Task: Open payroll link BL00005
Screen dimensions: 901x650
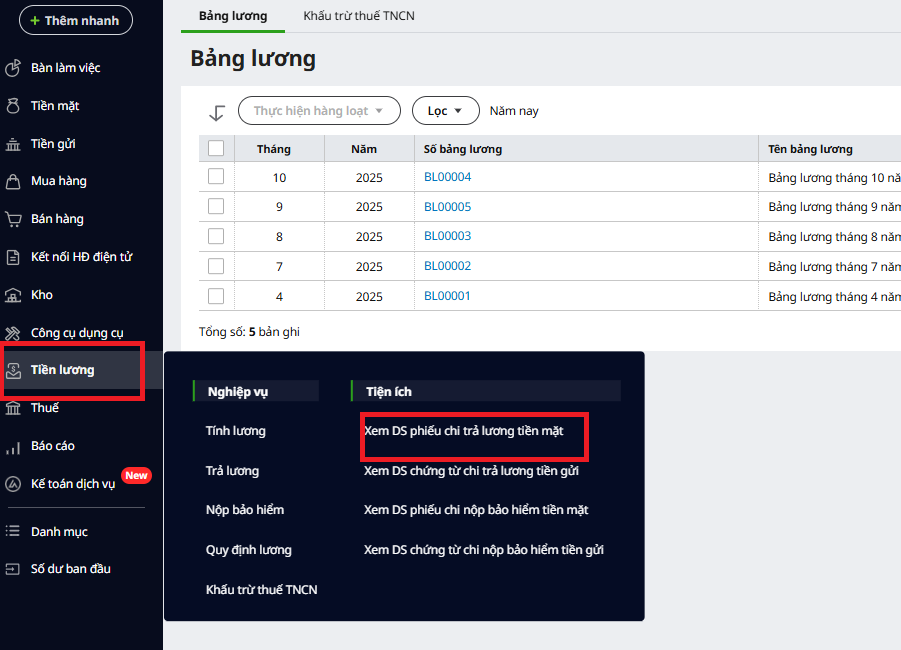Action: 447,207
